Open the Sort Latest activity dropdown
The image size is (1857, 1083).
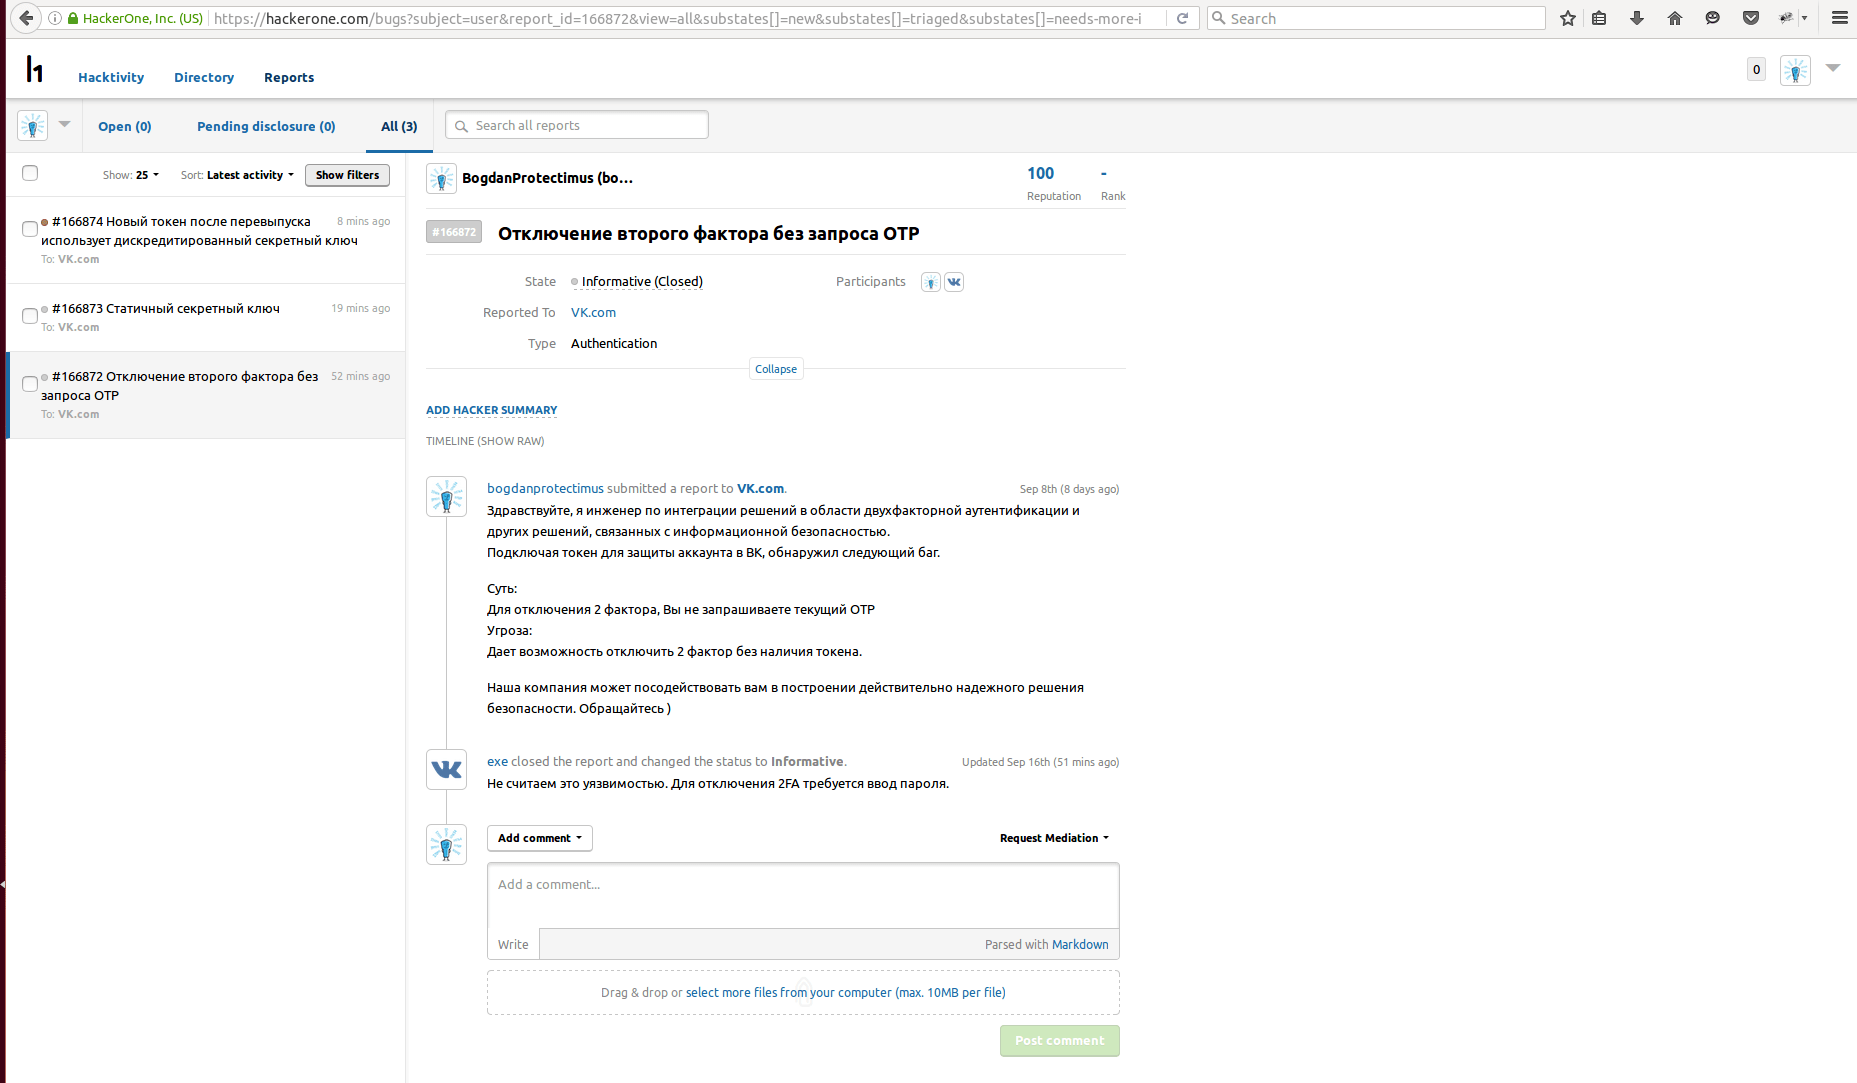[250, 175]
